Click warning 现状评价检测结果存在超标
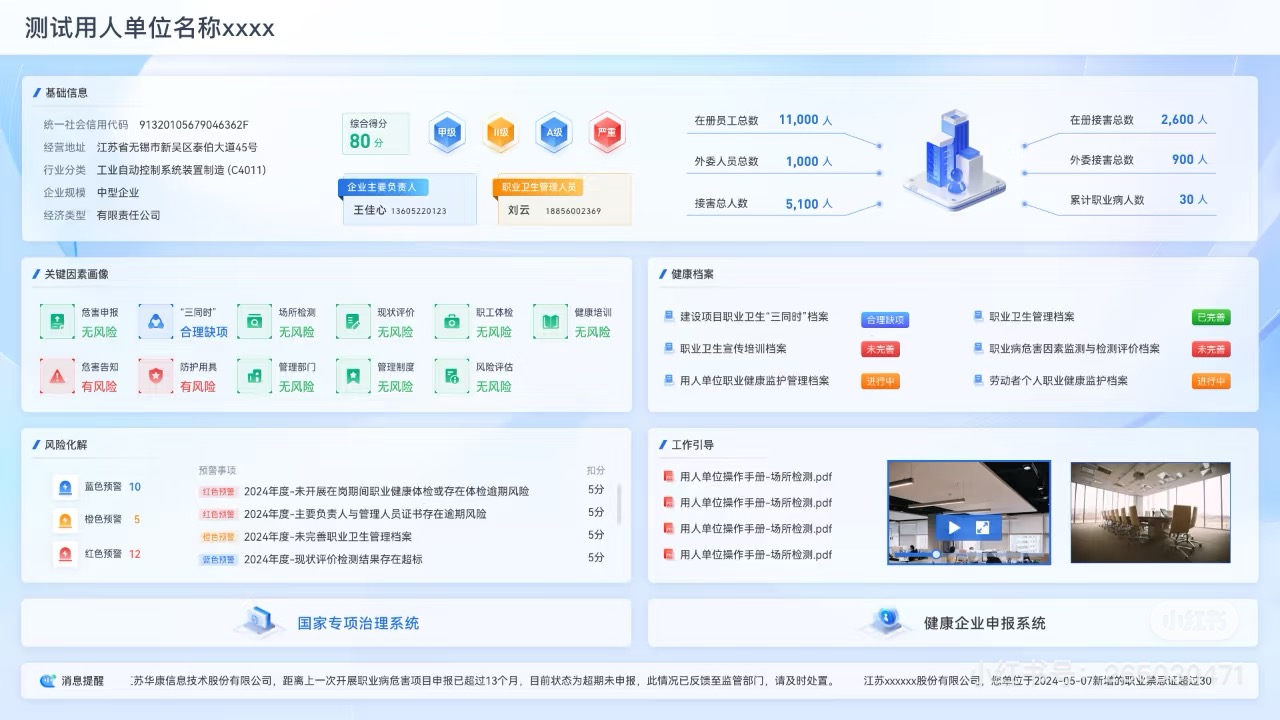This screenshot has height=720, width=1280. [x=333, y=560]
